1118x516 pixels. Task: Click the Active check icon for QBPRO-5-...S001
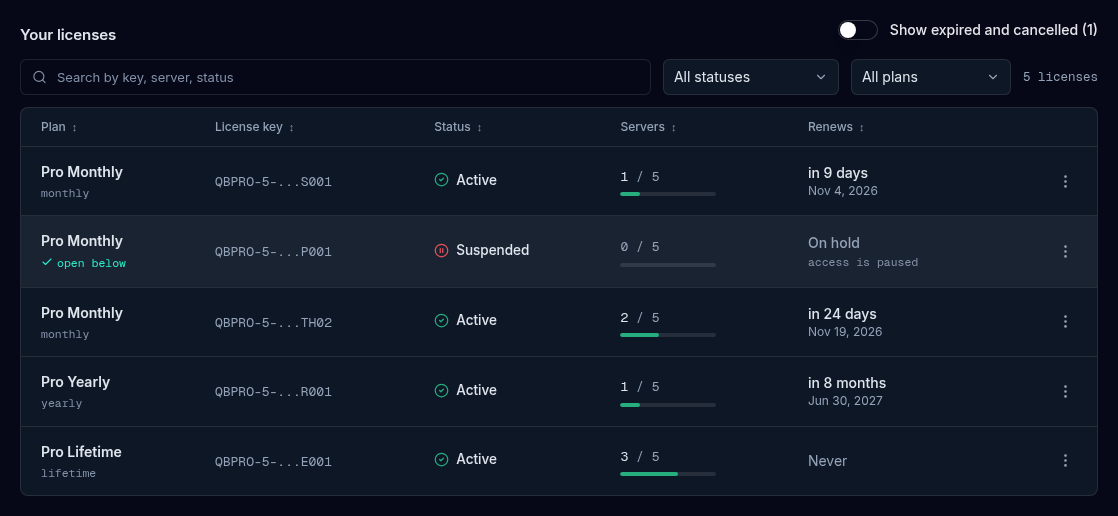pos(441,180)
